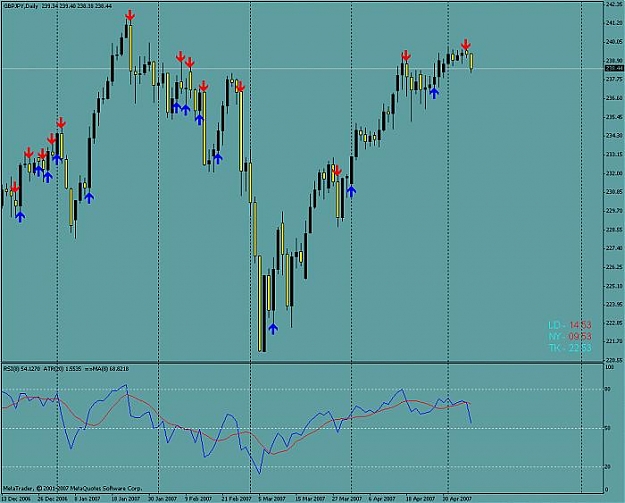Click the 241.20 price scale label
Screen dimensions: 625x503
point(614,23)
